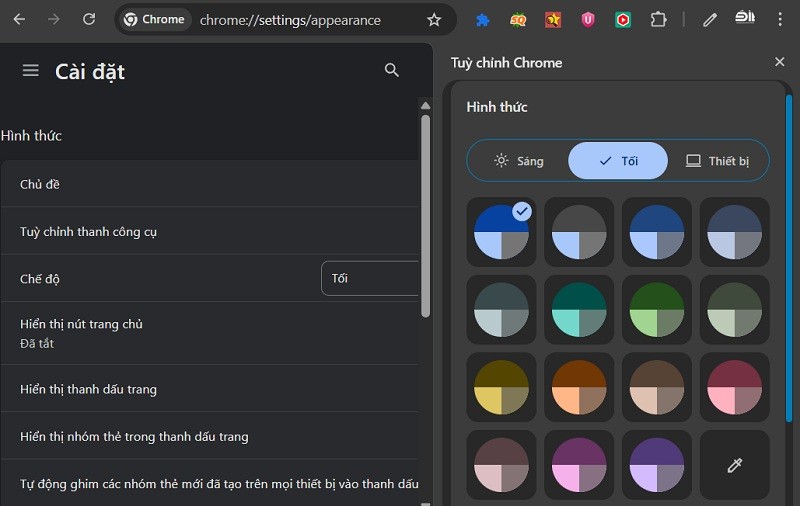Choose the yellow olive theme swatch
Viewport: 800px width, 506px height.
(502, 387)
